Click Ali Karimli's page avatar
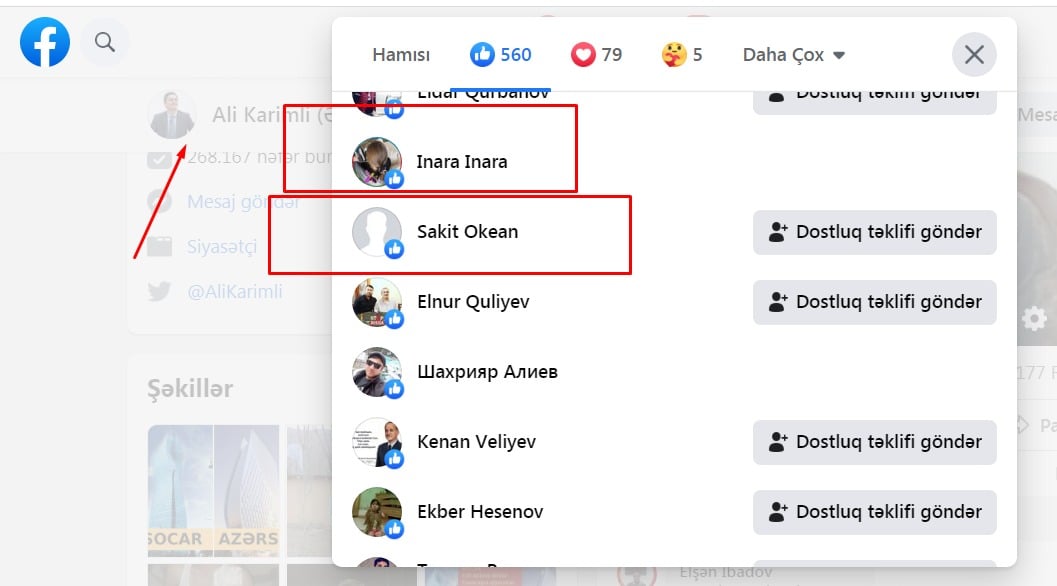This screenshot has width=1057, height=586. tap(172, 115)
